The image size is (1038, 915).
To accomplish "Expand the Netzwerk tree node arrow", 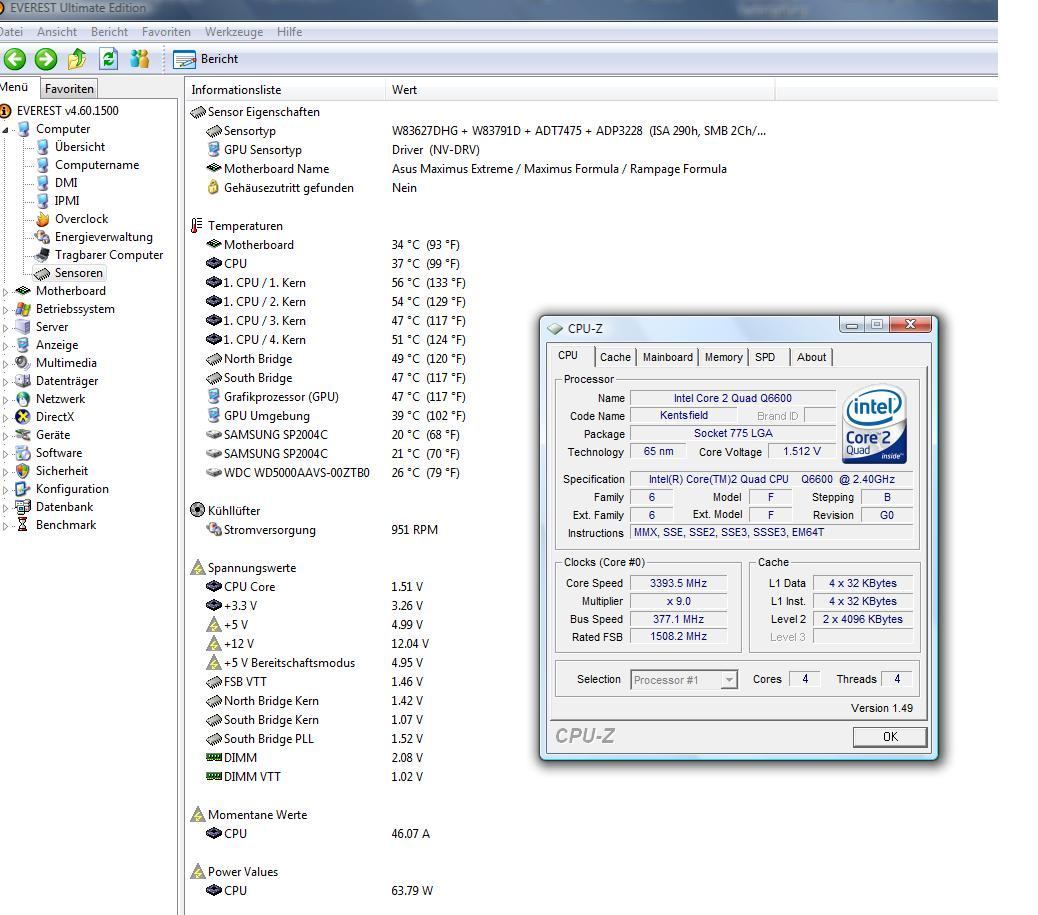I will coord(5,400).
